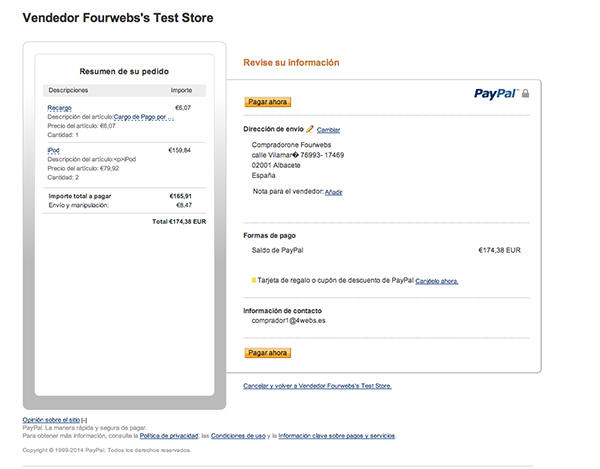Click the Nota para el vendedor label
Image resolution: width=600 pixels, height=469 pixels.
[288, 191]
